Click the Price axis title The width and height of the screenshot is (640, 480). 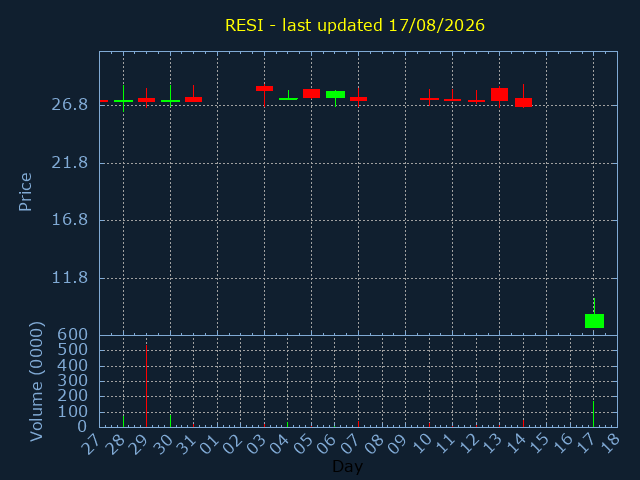(x=25, y=192)
